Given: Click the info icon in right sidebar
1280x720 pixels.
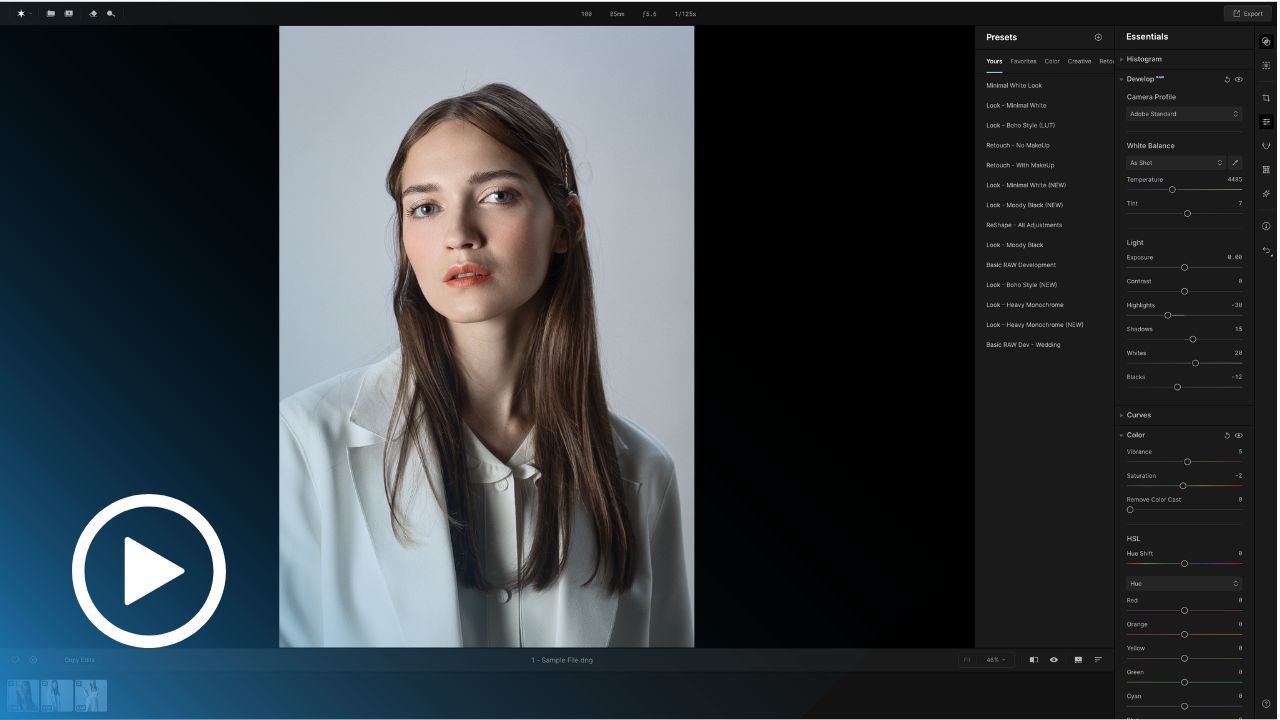Looking at the screenshot, I should coord(1266,226).
